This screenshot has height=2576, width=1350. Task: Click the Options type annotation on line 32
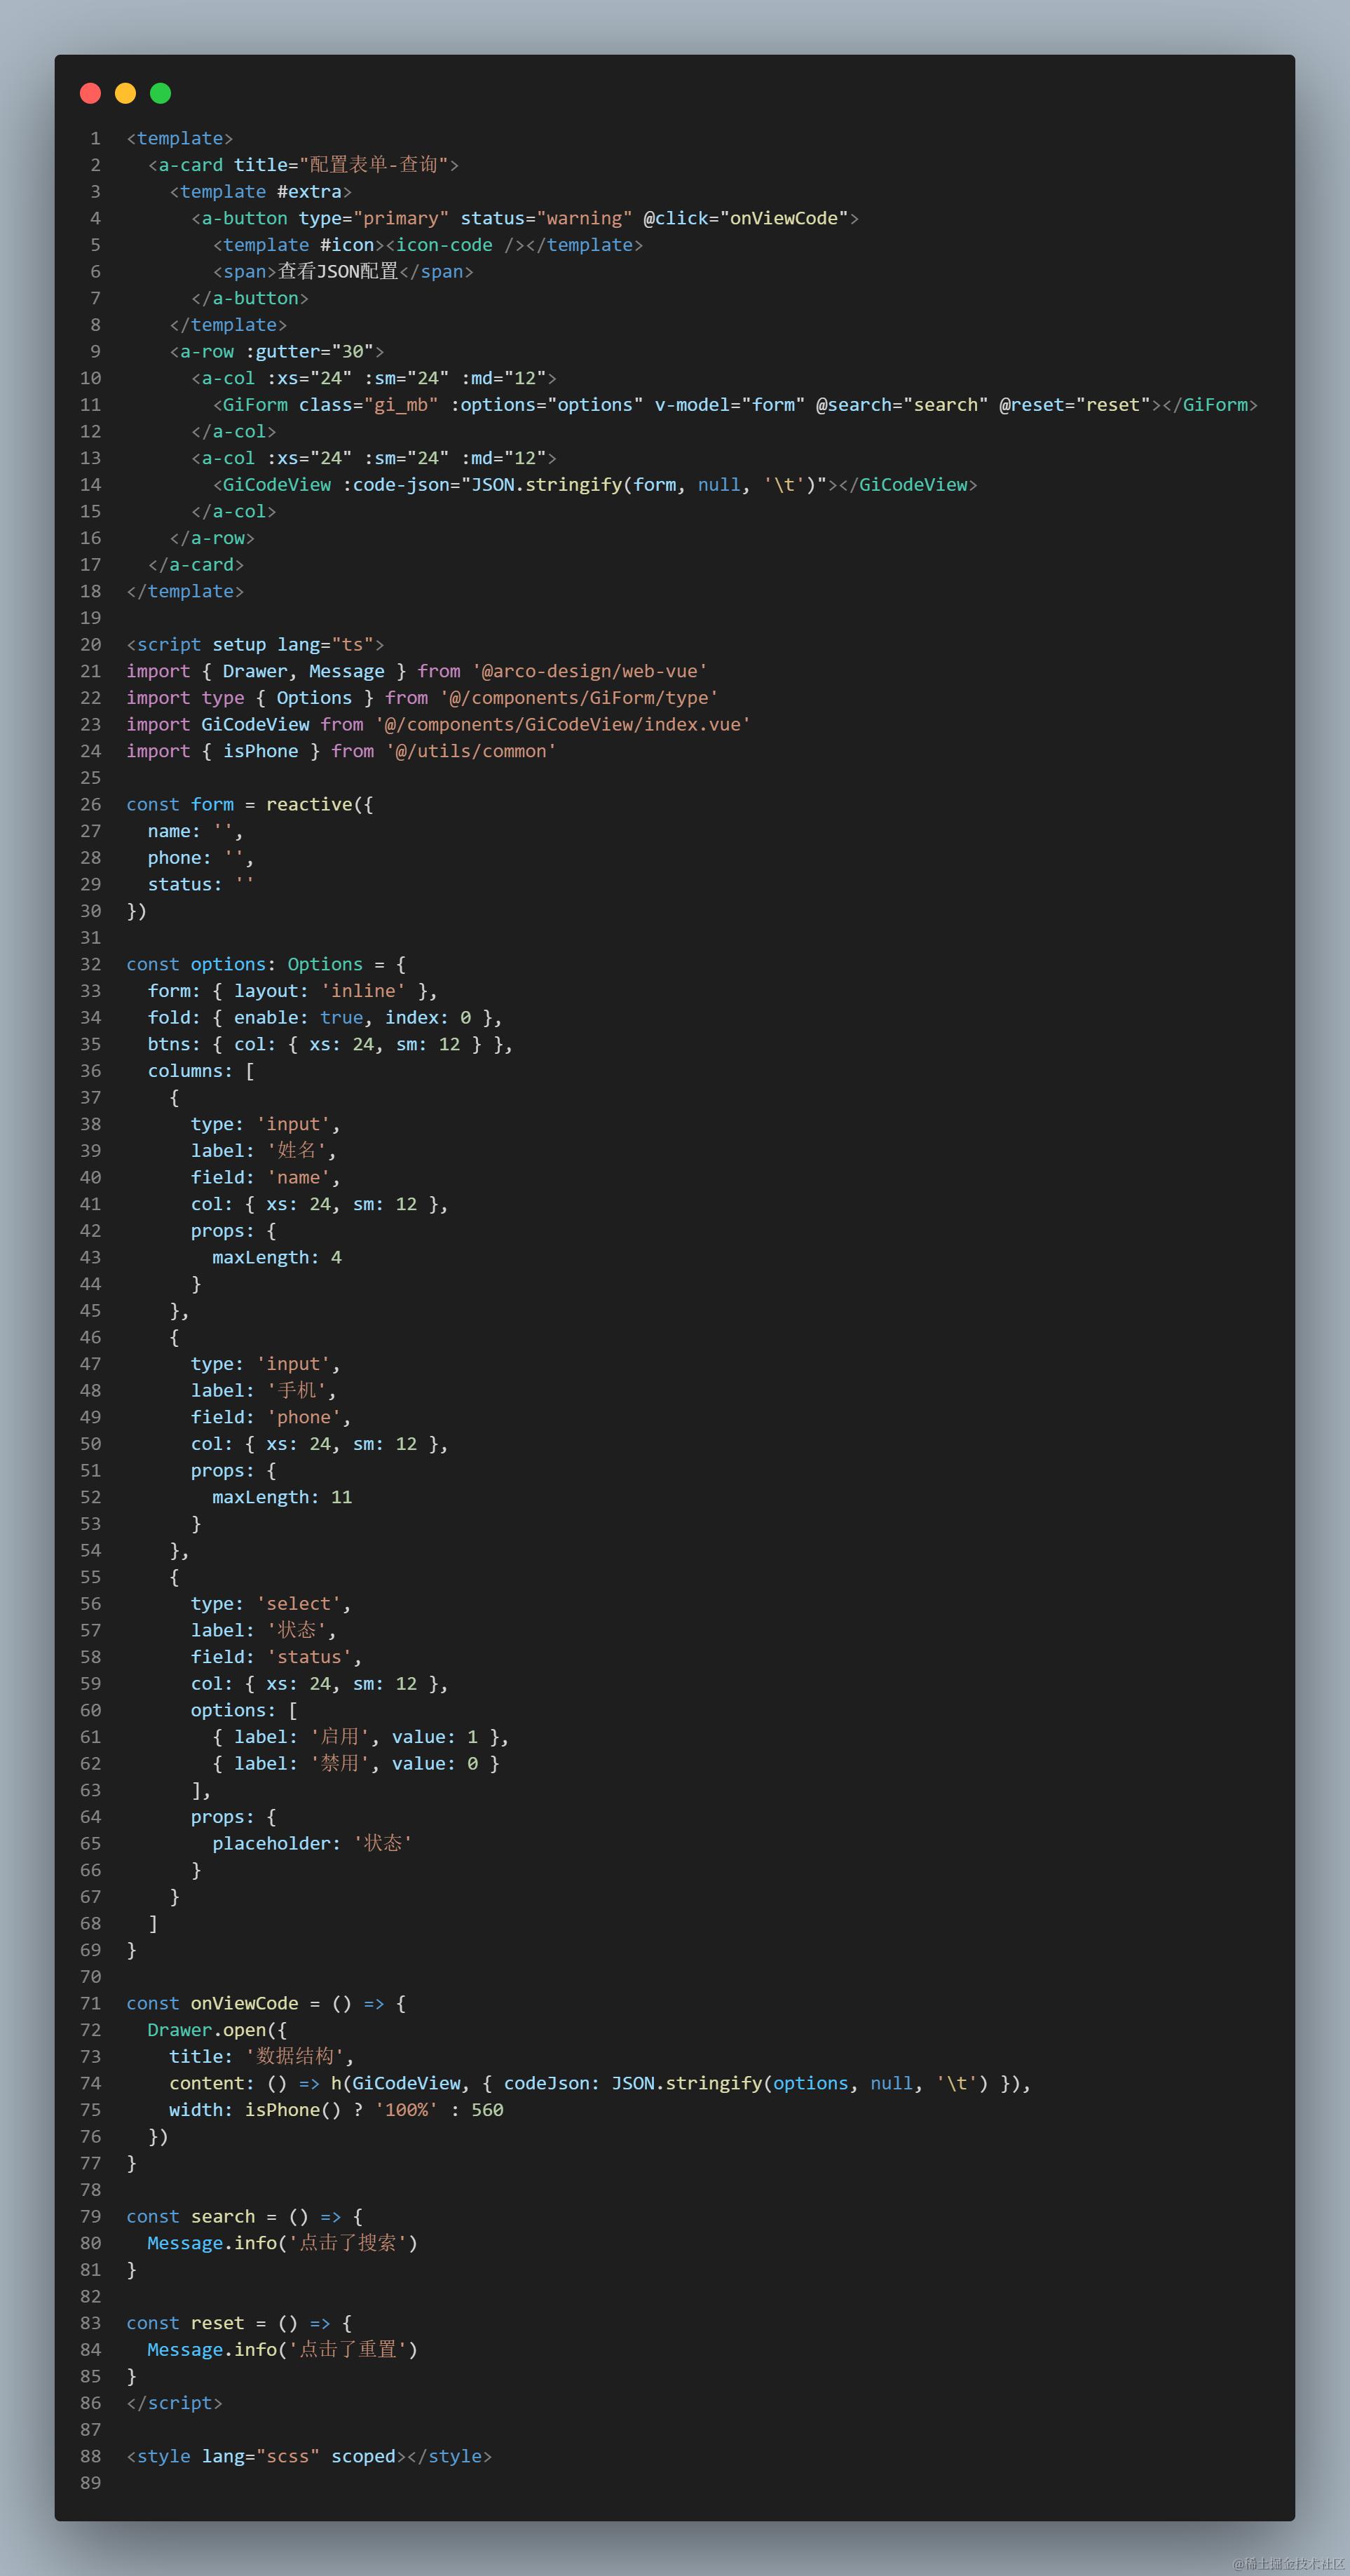pos(325,964)
